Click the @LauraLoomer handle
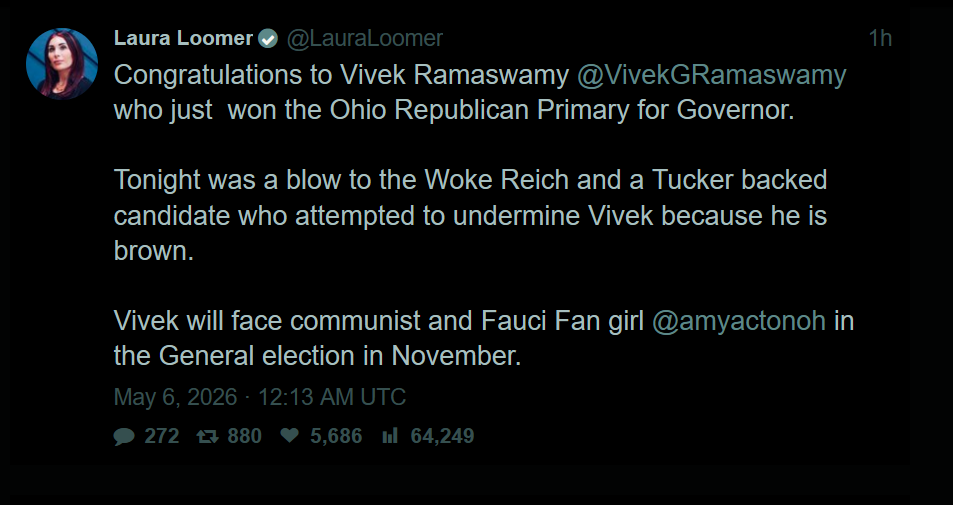953x505 pixels. [365, 38]
